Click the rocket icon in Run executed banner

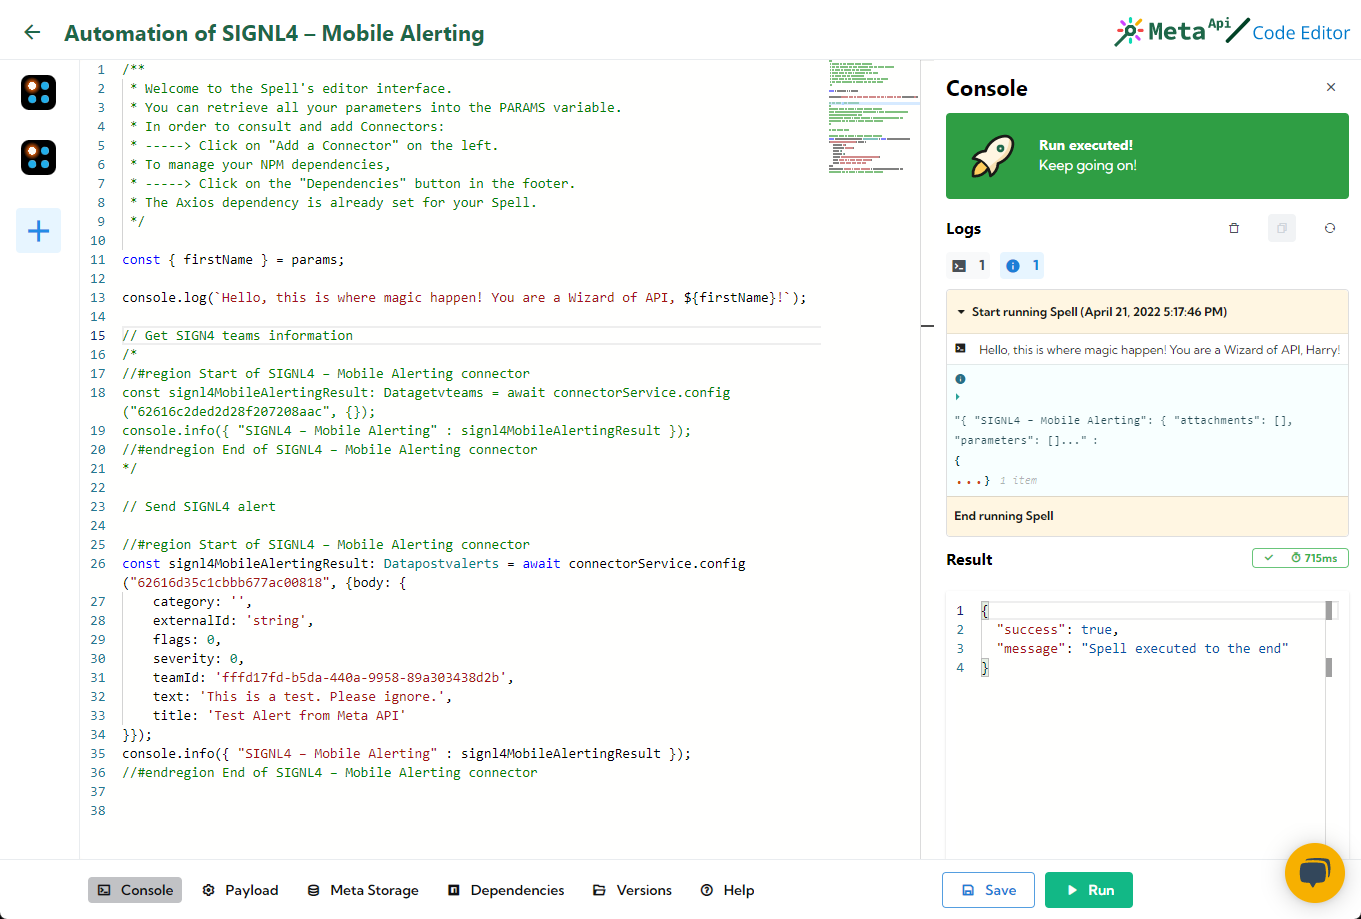[993, 156]
